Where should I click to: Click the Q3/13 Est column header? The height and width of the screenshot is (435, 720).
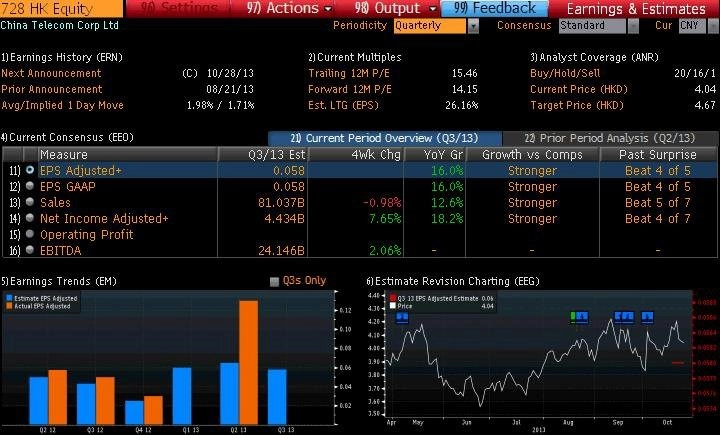point(263,154)
